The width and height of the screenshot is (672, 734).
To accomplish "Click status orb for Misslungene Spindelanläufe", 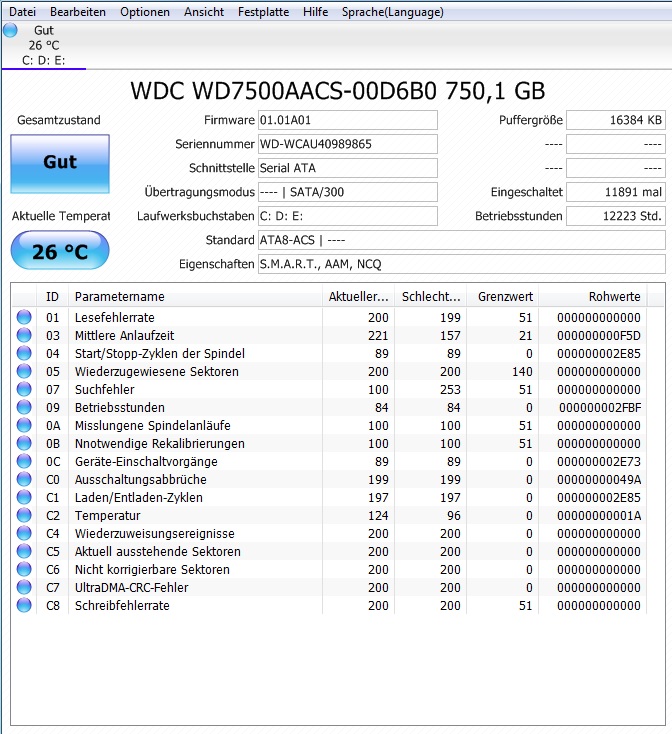I will [24, 425].
